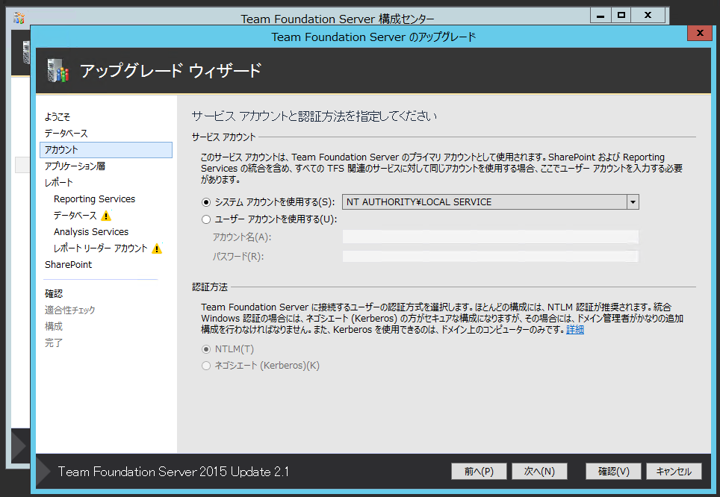Select ユーザー アカウントを使用する radio button

point(206,220)
